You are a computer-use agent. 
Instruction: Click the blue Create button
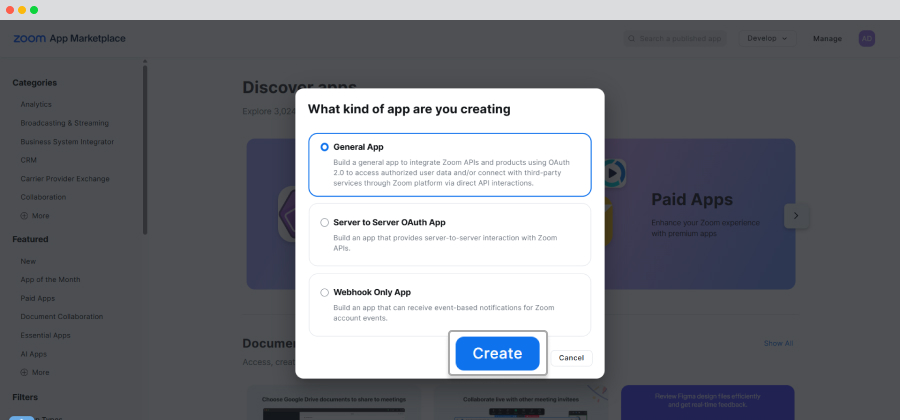point(497,353)
